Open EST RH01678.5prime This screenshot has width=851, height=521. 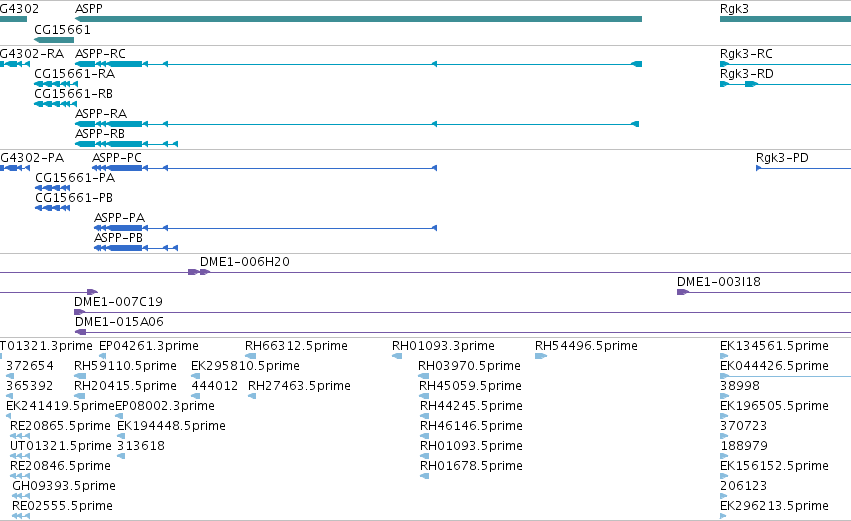[x=472, y=466]
